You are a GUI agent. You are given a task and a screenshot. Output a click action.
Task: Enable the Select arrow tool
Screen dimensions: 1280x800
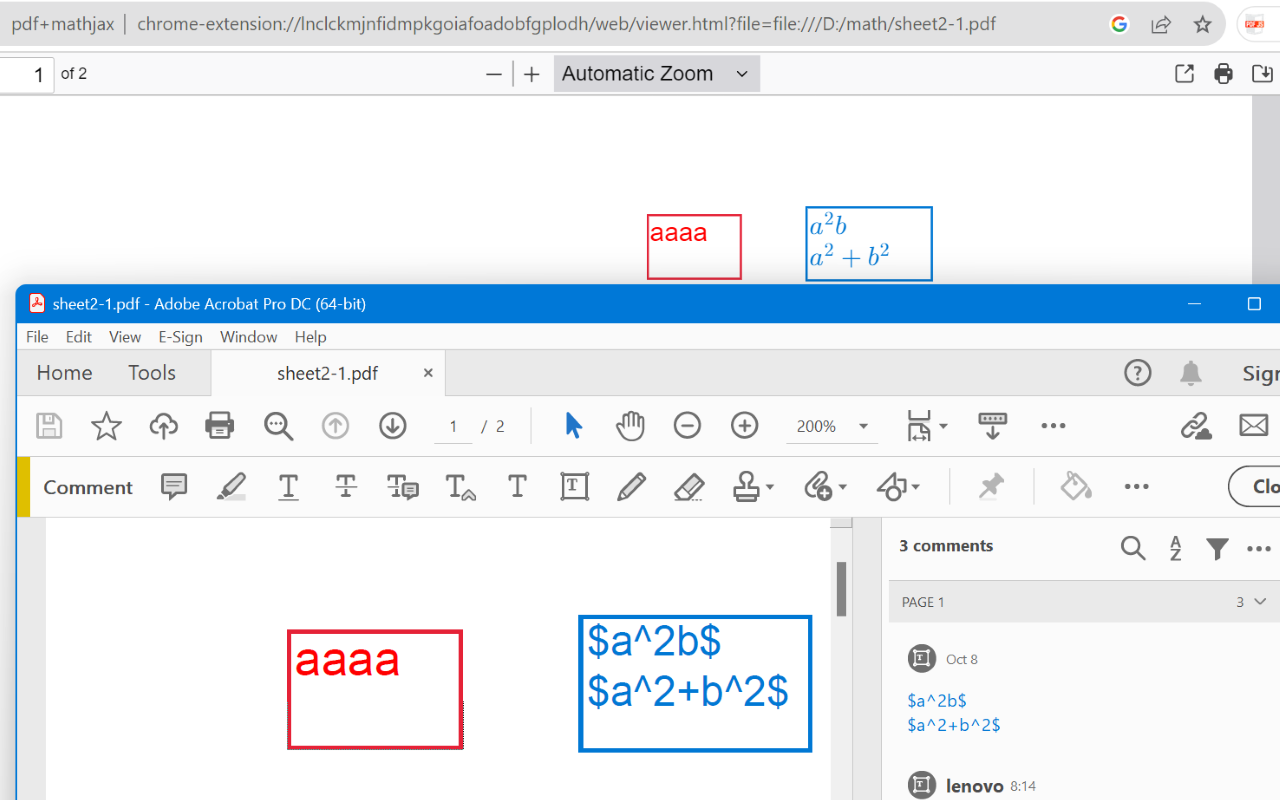pos(573,425)
